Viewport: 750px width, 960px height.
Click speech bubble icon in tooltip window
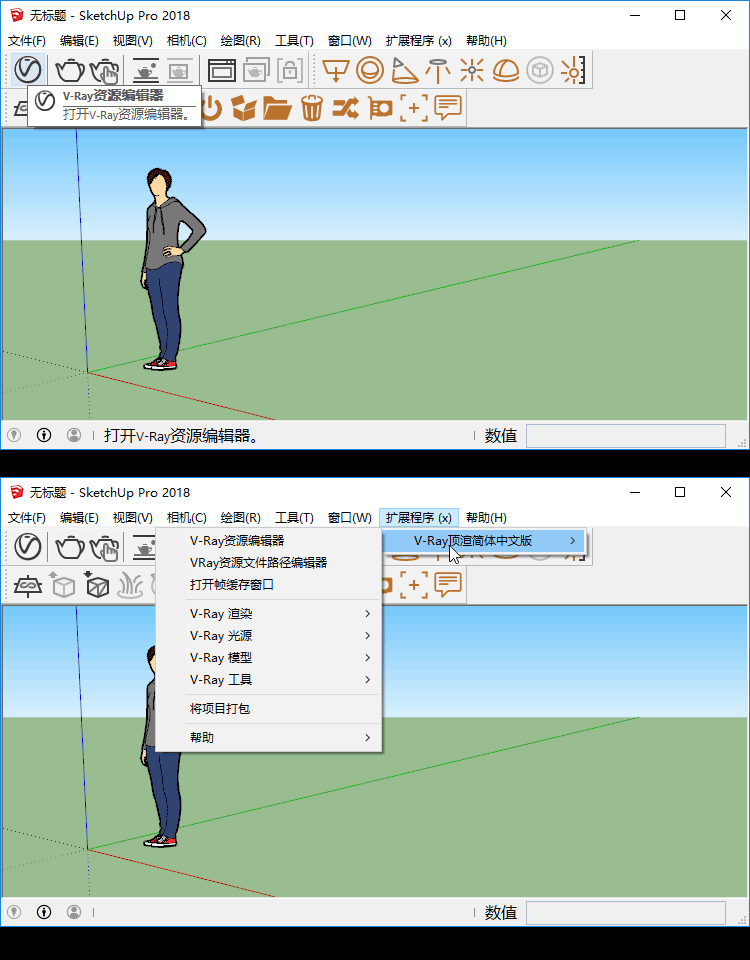pyautogui.click(x=448, y=108)
